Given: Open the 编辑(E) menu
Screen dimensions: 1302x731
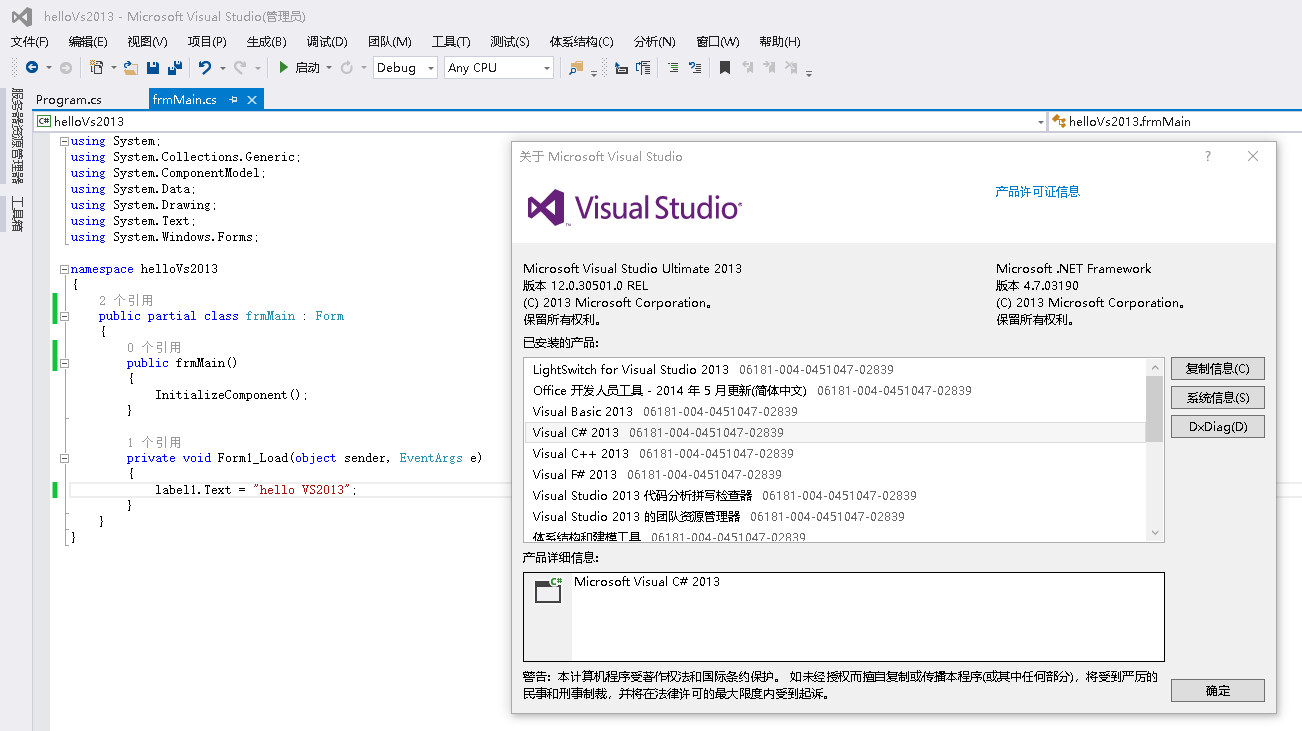Looking at the screenshot, I should 88,41.
